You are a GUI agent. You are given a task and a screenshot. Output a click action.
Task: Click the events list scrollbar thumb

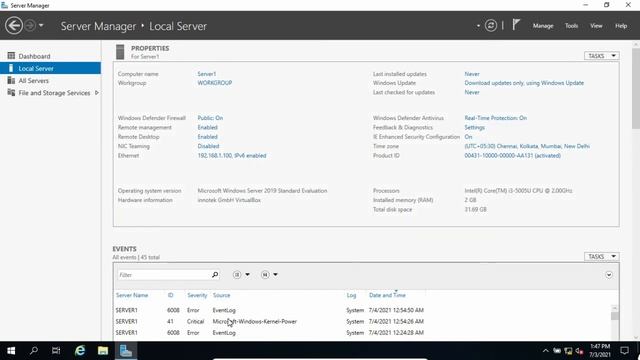click(x=615, y=316)
